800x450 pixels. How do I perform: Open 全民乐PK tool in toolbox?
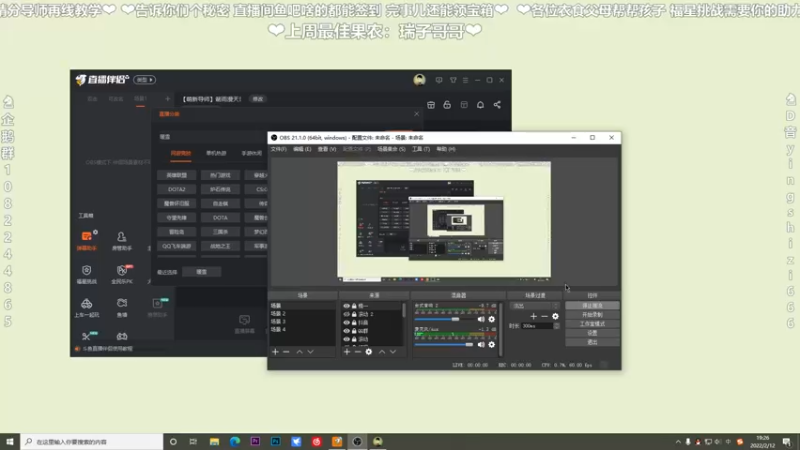pos(122,274)
